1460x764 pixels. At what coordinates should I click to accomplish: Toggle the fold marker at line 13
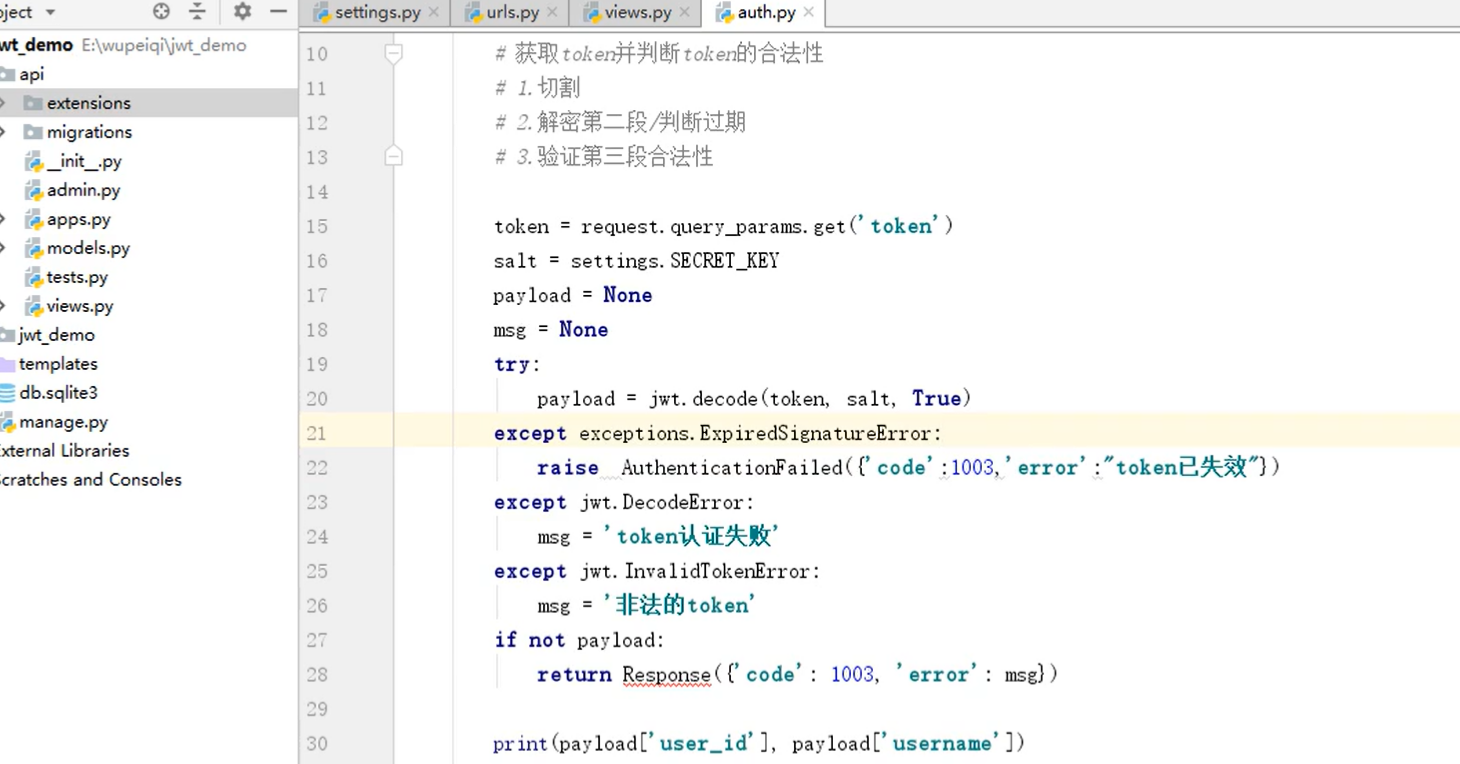(x=394, y=157)
